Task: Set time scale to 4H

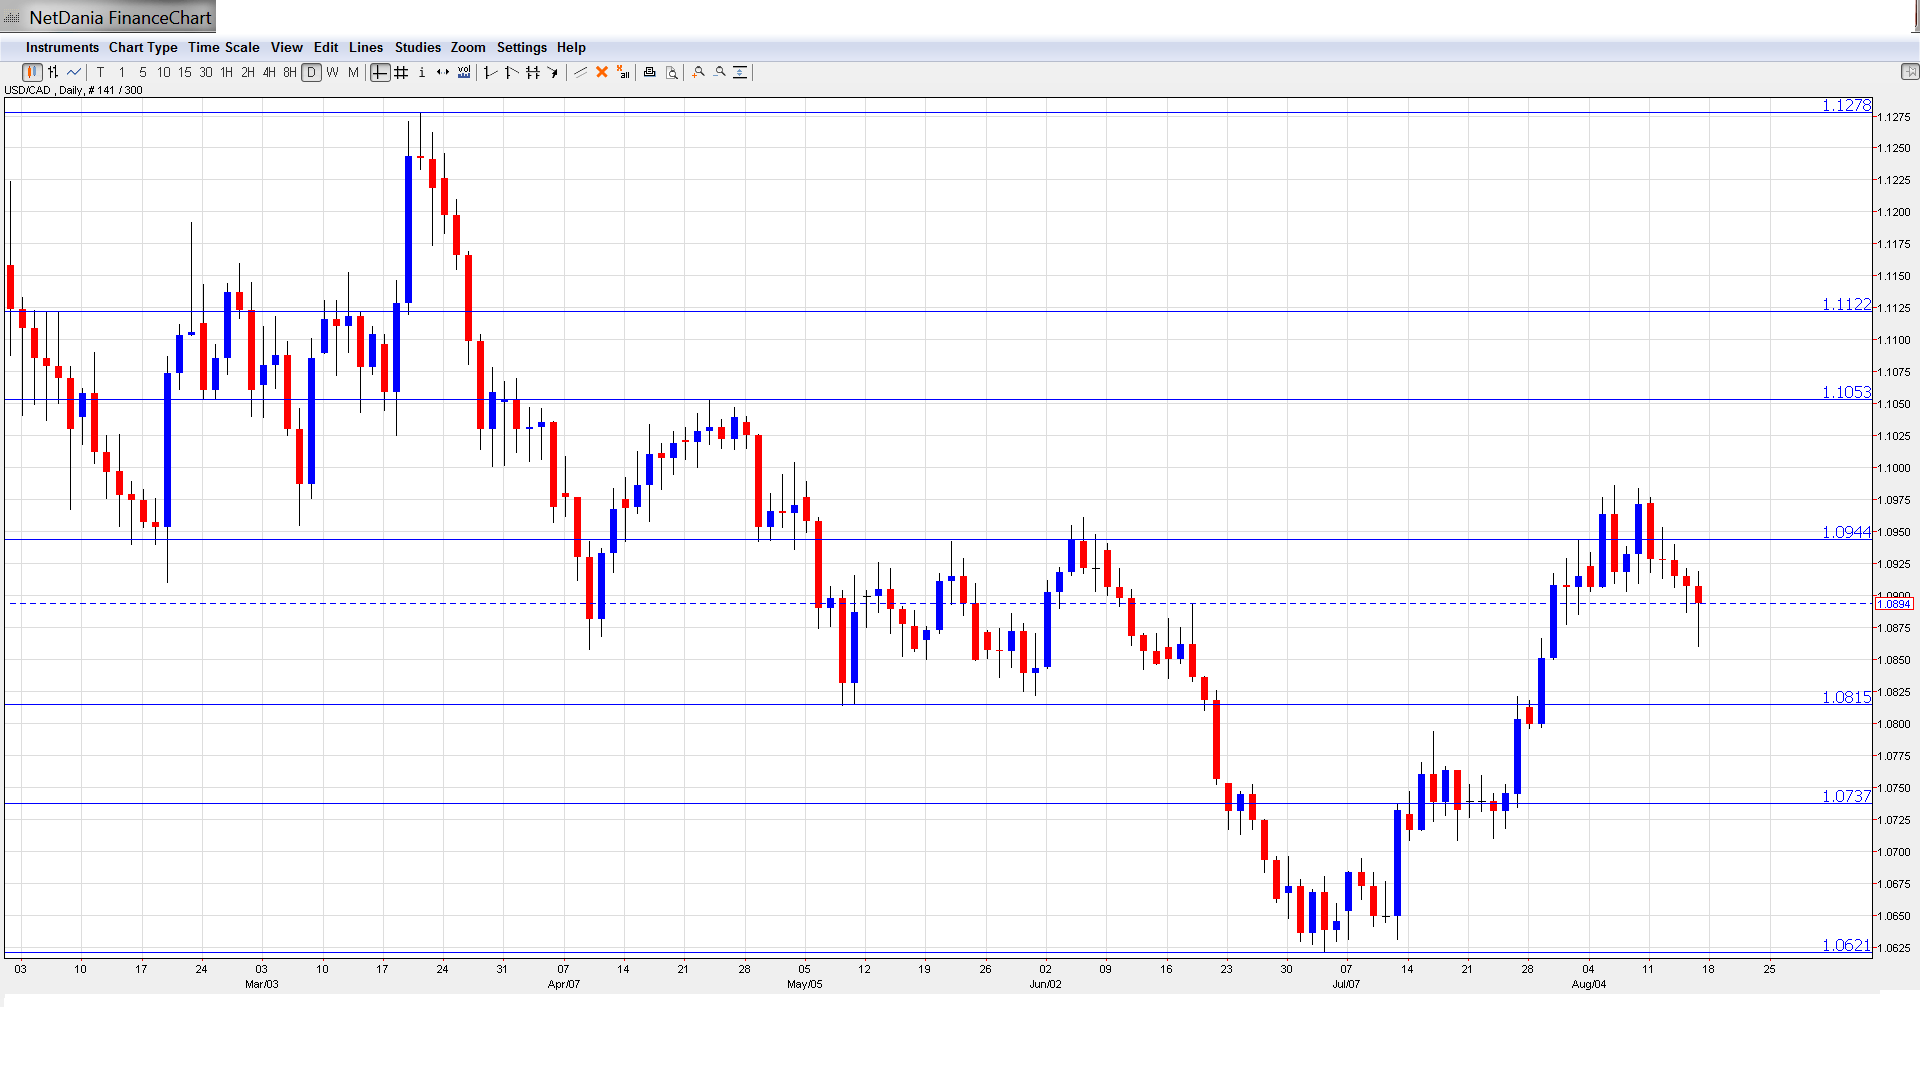Action: click(x=269, y=72)
